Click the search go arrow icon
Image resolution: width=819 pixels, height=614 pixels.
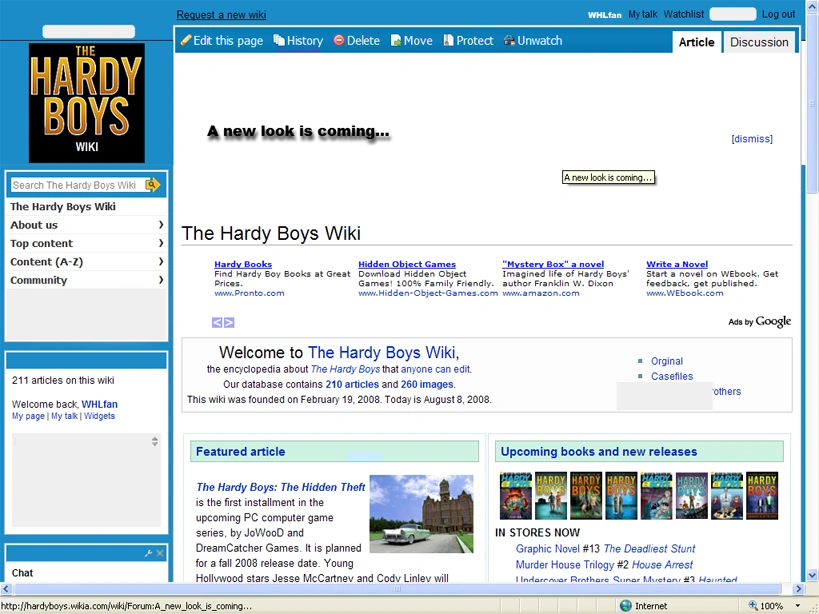point(153,185)
